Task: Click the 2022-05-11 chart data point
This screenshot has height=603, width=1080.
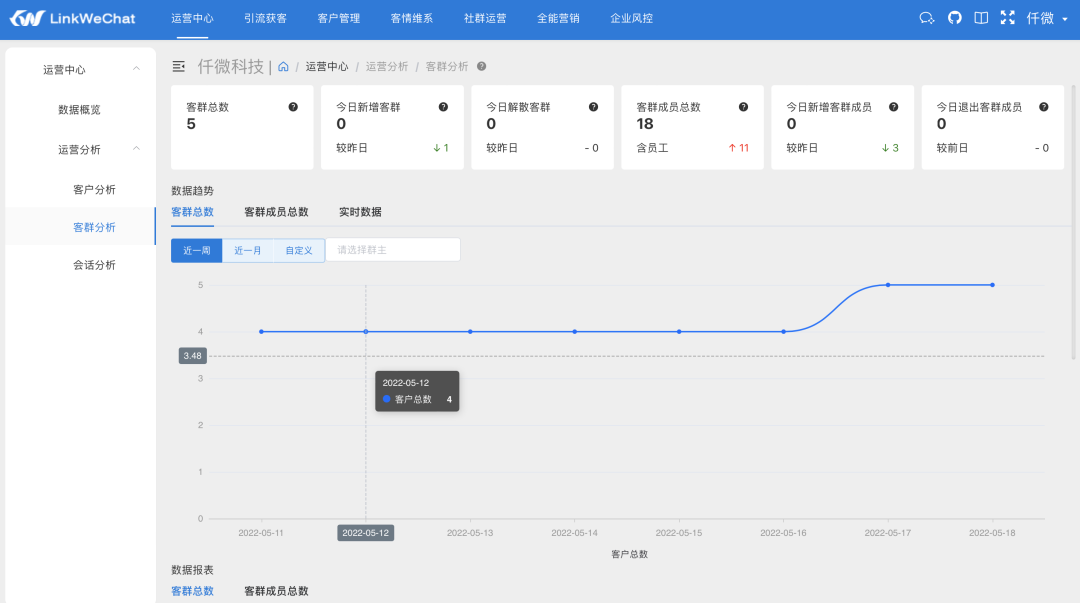Action: point(261,331)
